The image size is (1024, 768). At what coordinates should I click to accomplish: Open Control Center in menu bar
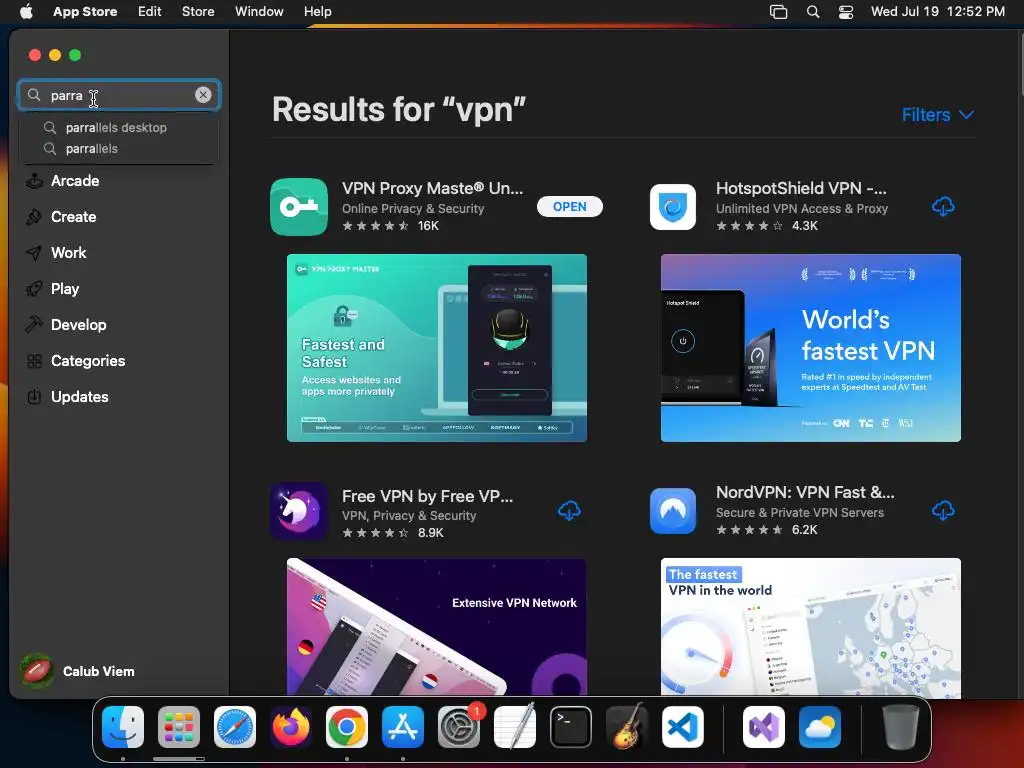(x=846, y=11)
